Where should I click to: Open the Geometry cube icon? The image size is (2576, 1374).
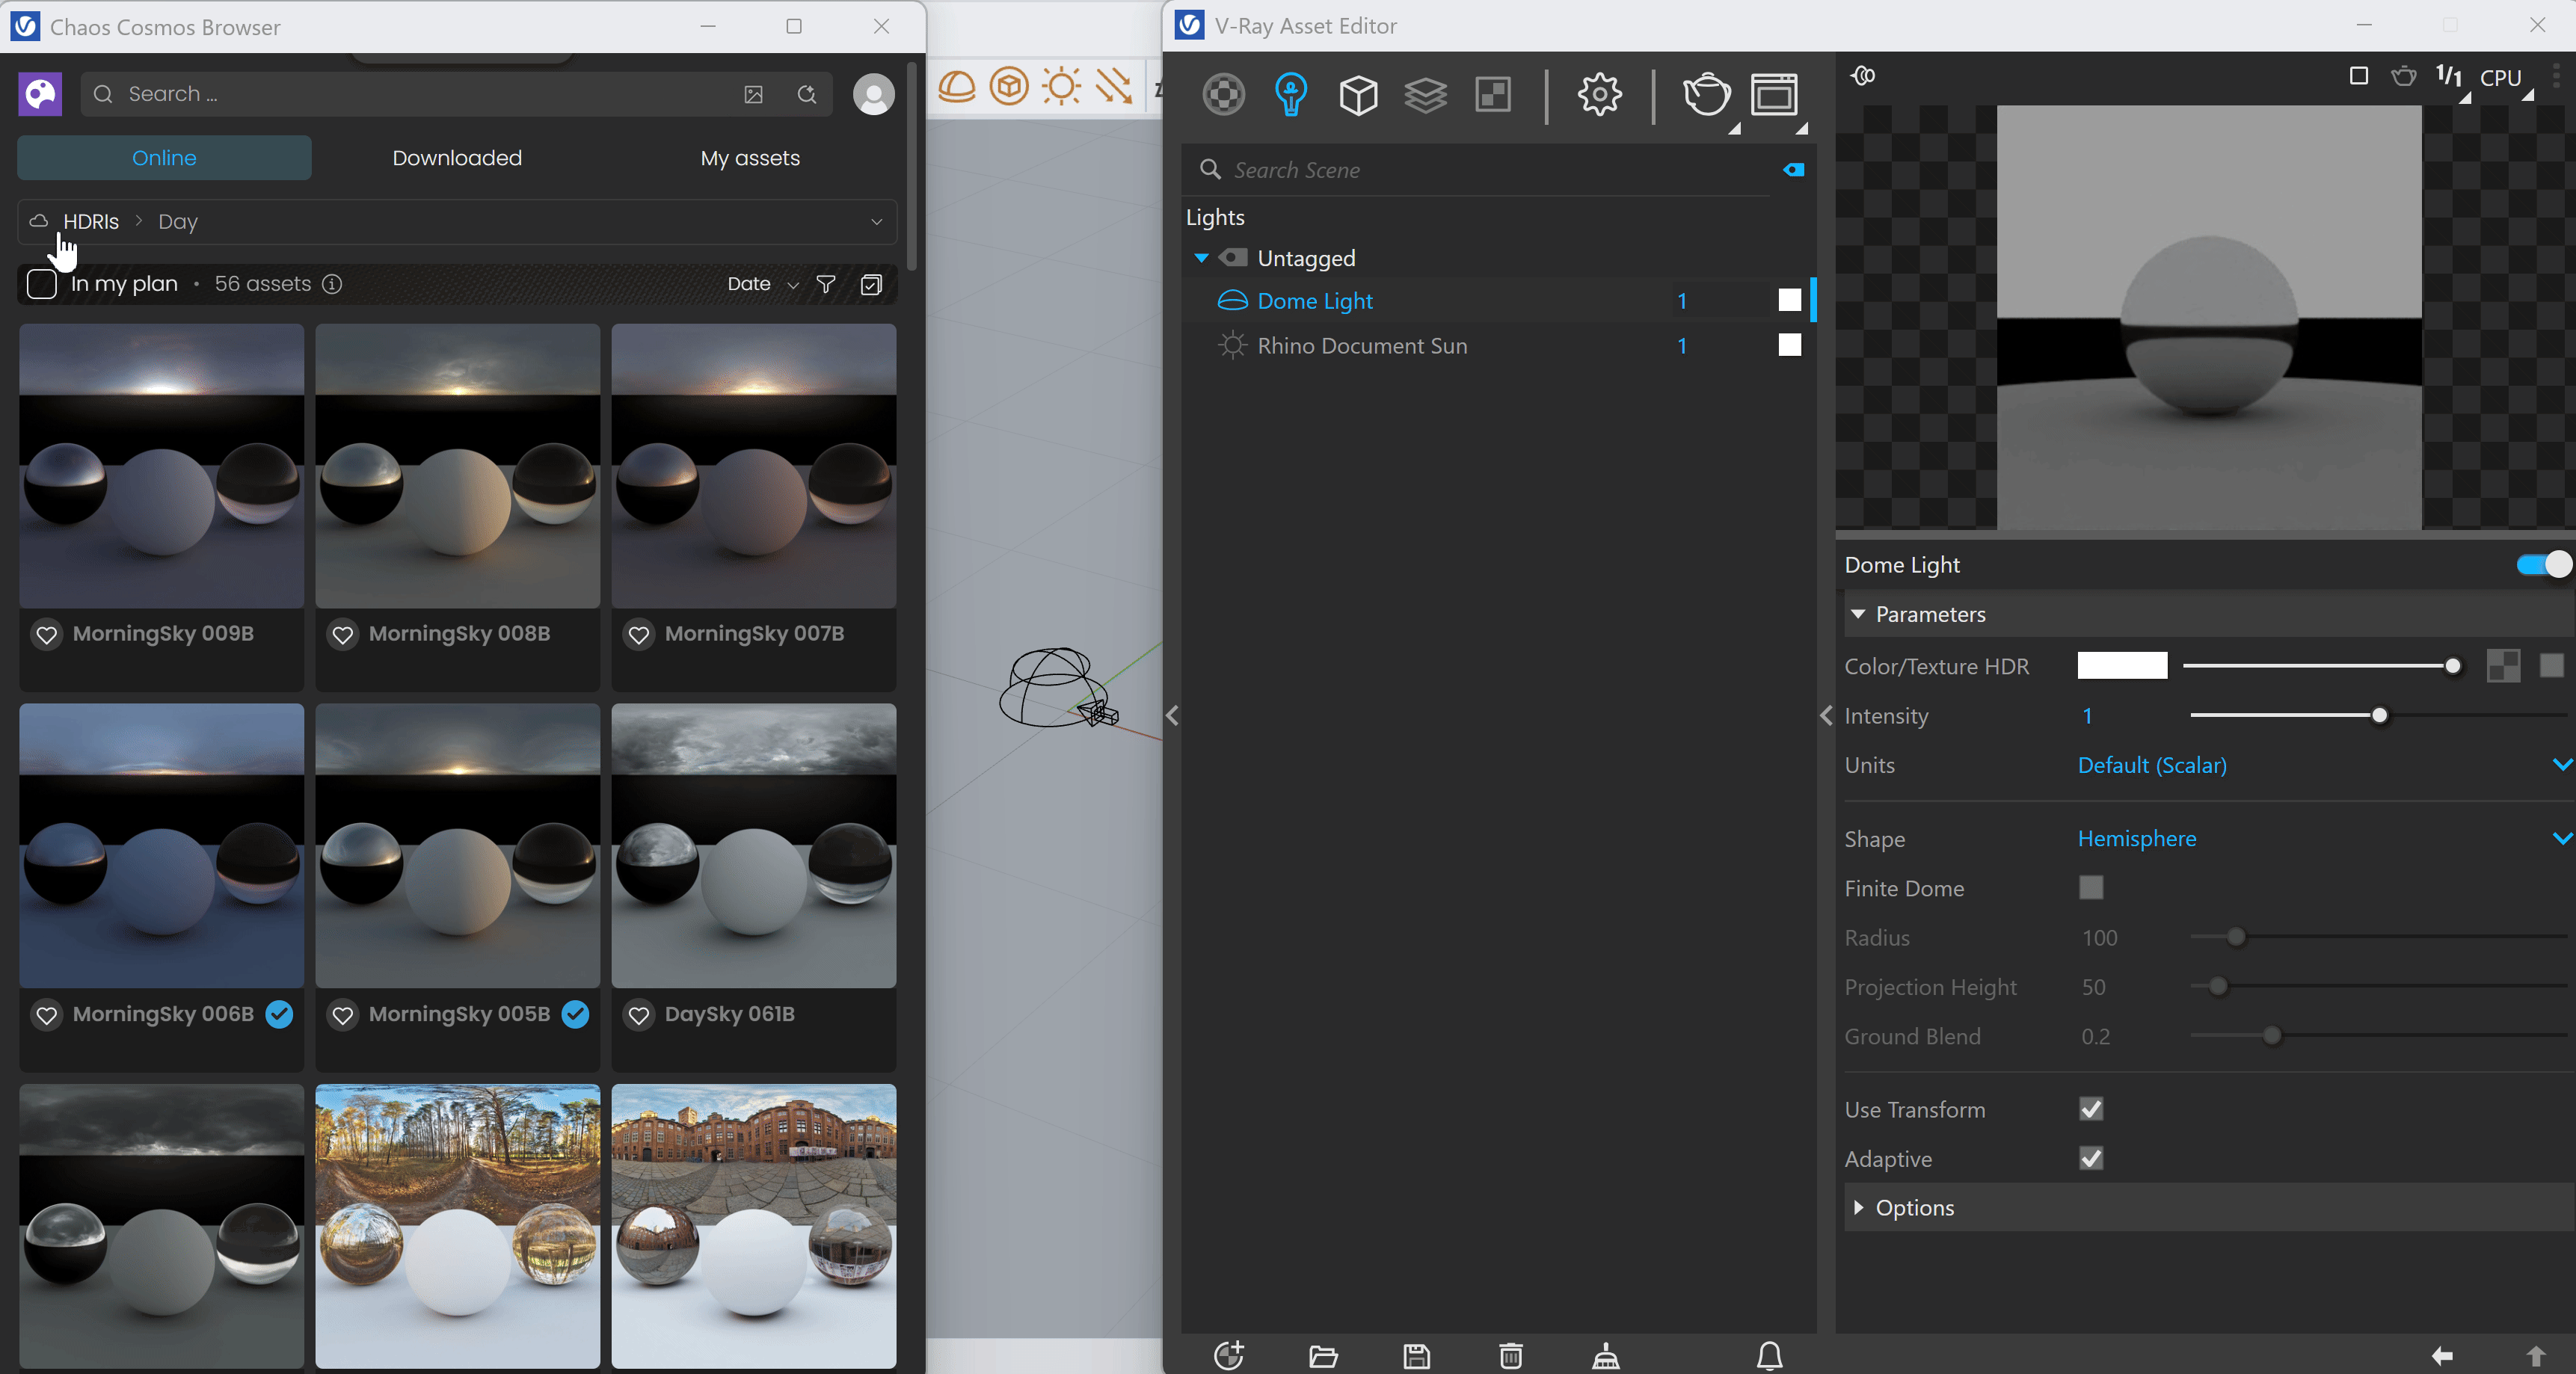tap(1358, 95)
